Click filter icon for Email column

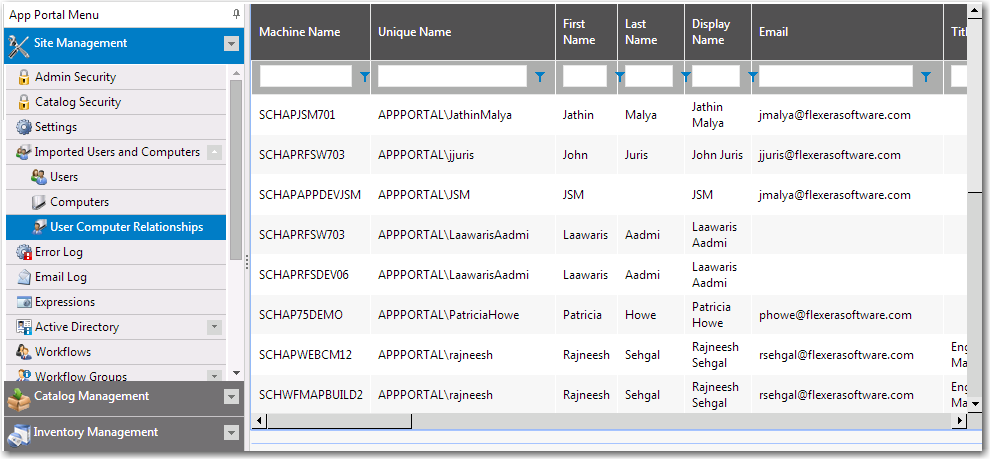click(x=926, y=76)
